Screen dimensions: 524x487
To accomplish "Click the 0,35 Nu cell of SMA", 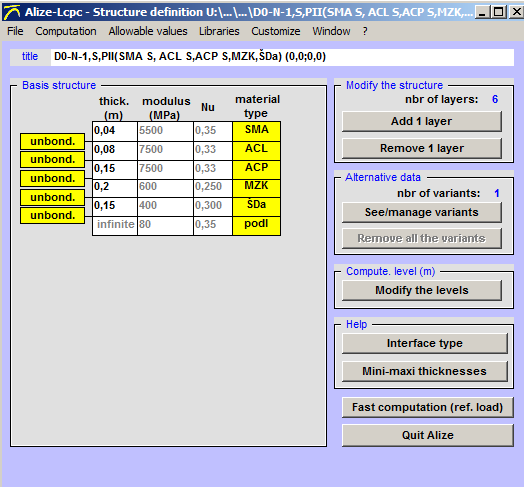I will [x=213, y=131].
